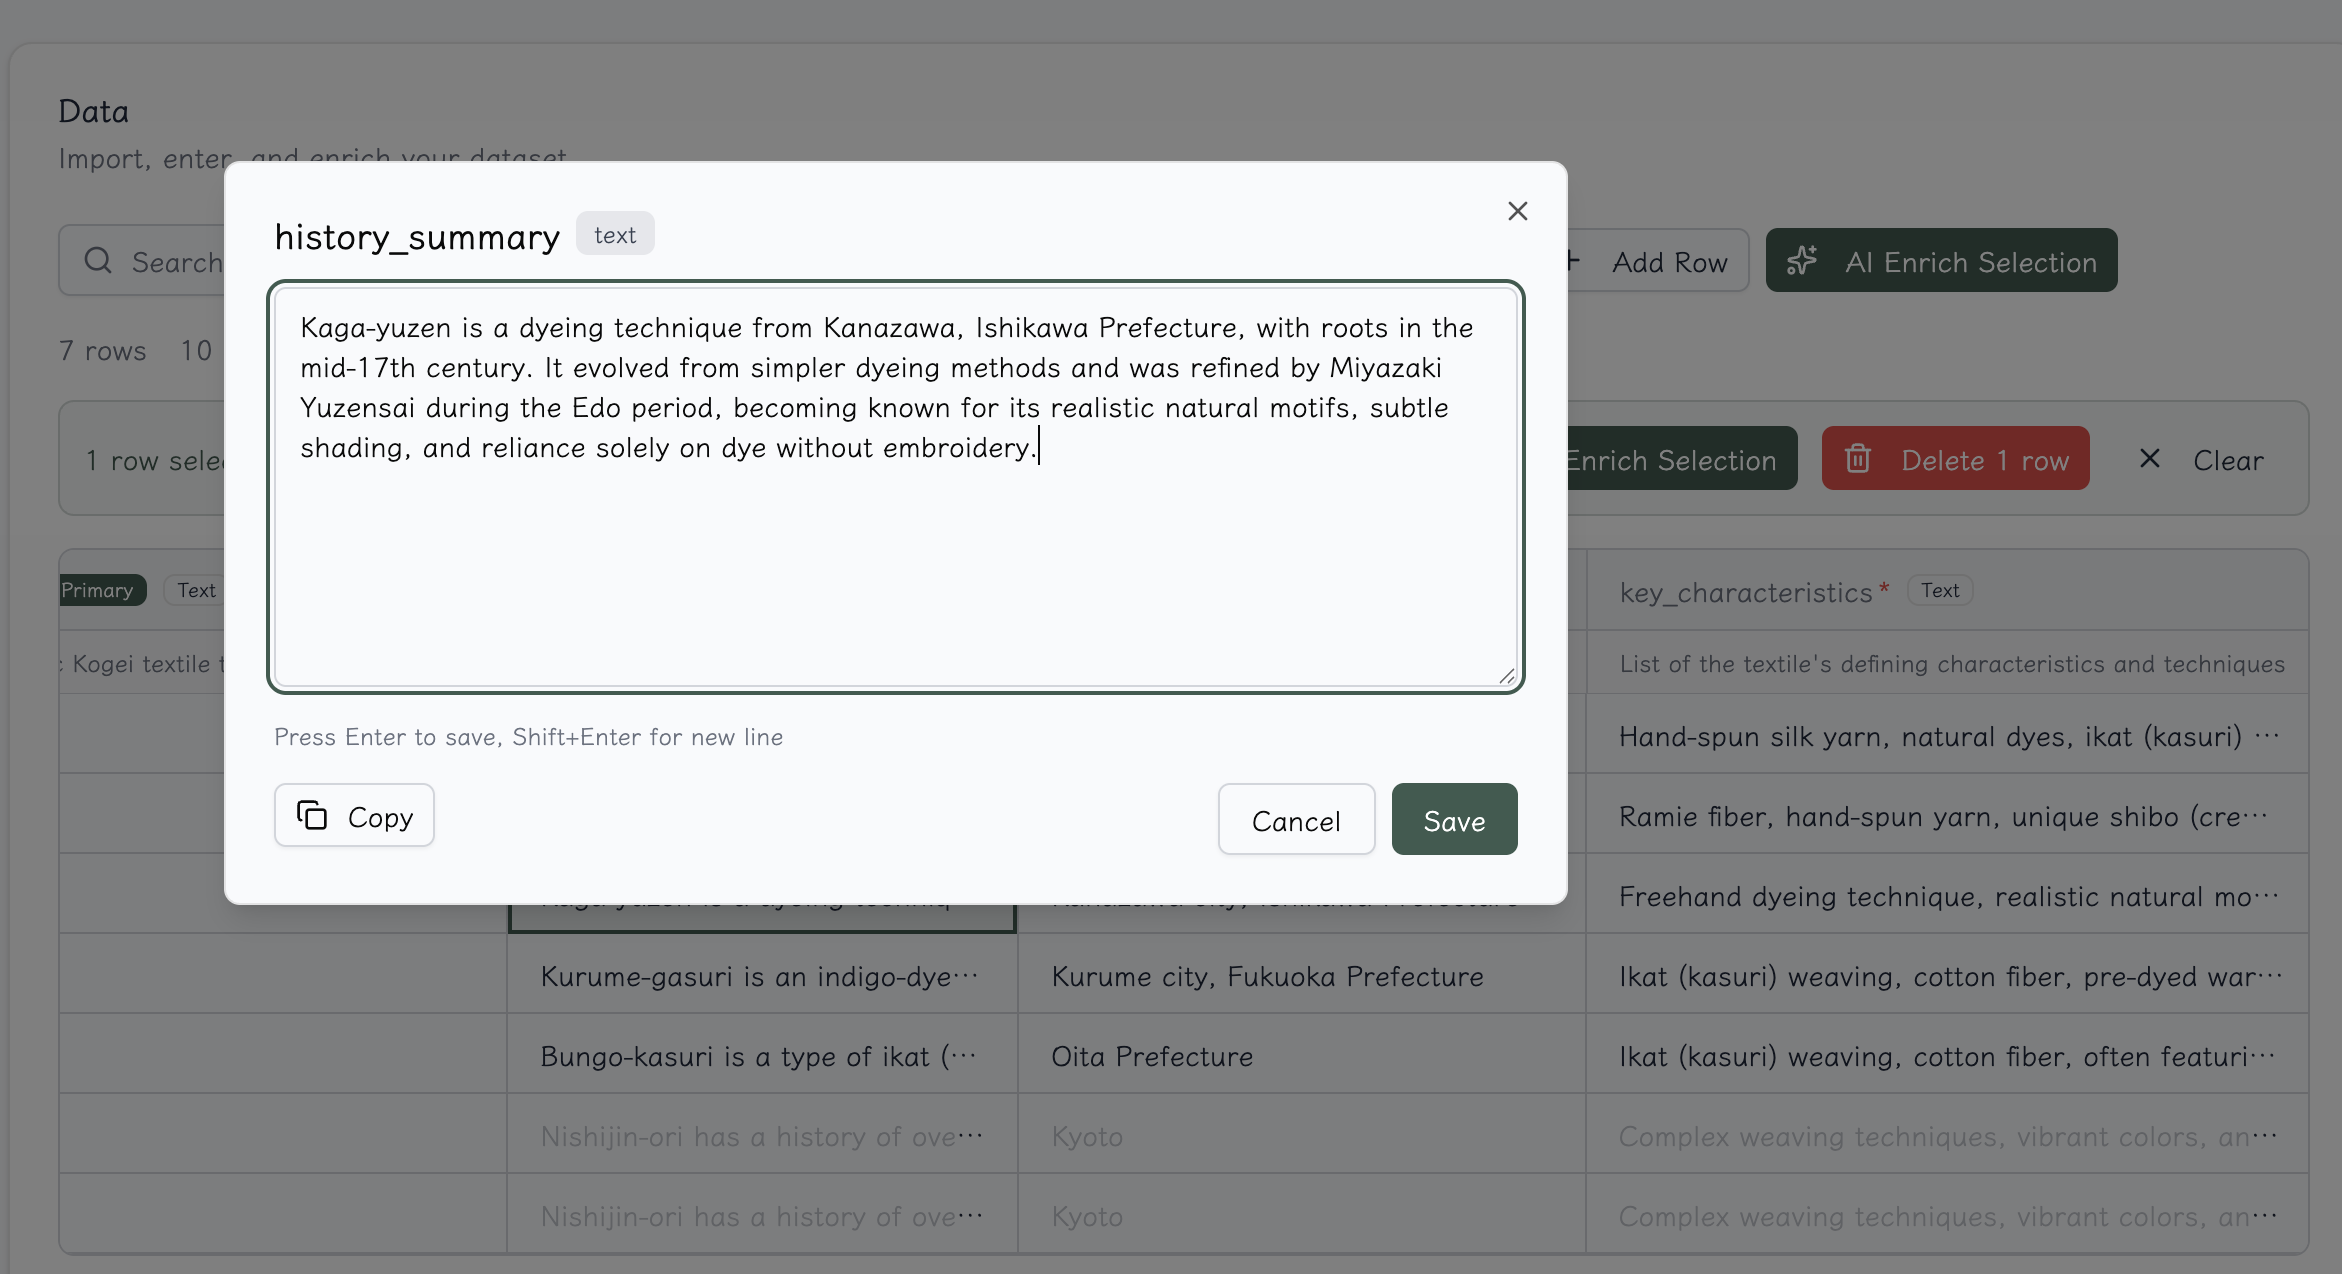The image size is (2342, 1274).
Task: Click the Add Row button
Action: click(1667, 262)
